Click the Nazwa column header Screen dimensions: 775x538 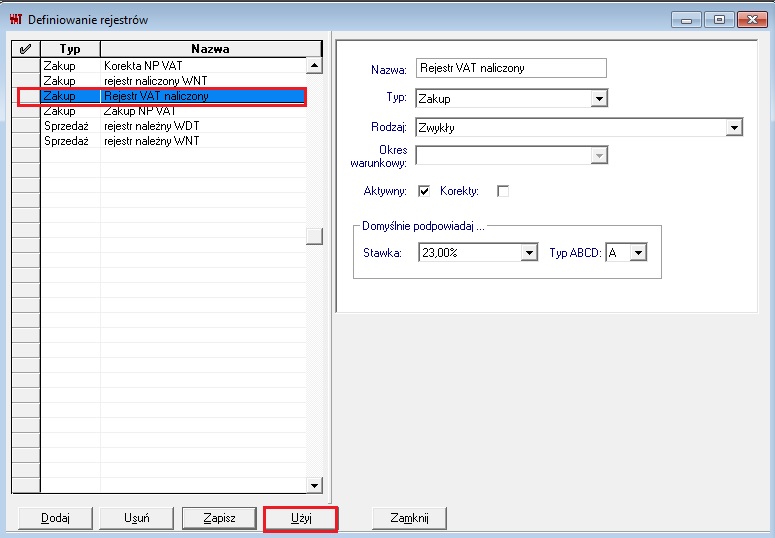[x=211, y=48]
